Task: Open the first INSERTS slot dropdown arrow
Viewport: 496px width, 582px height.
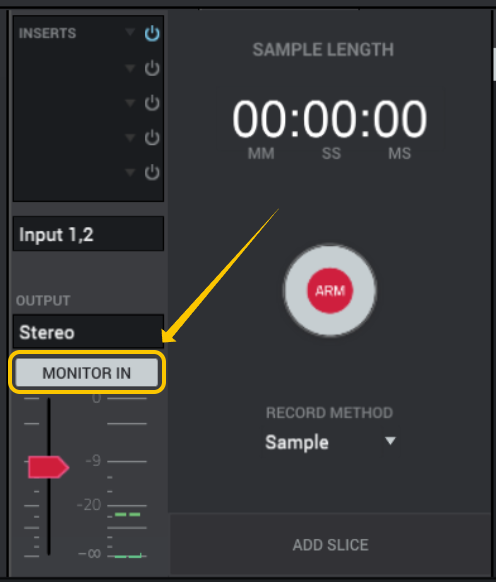Action: click(130, 32)
